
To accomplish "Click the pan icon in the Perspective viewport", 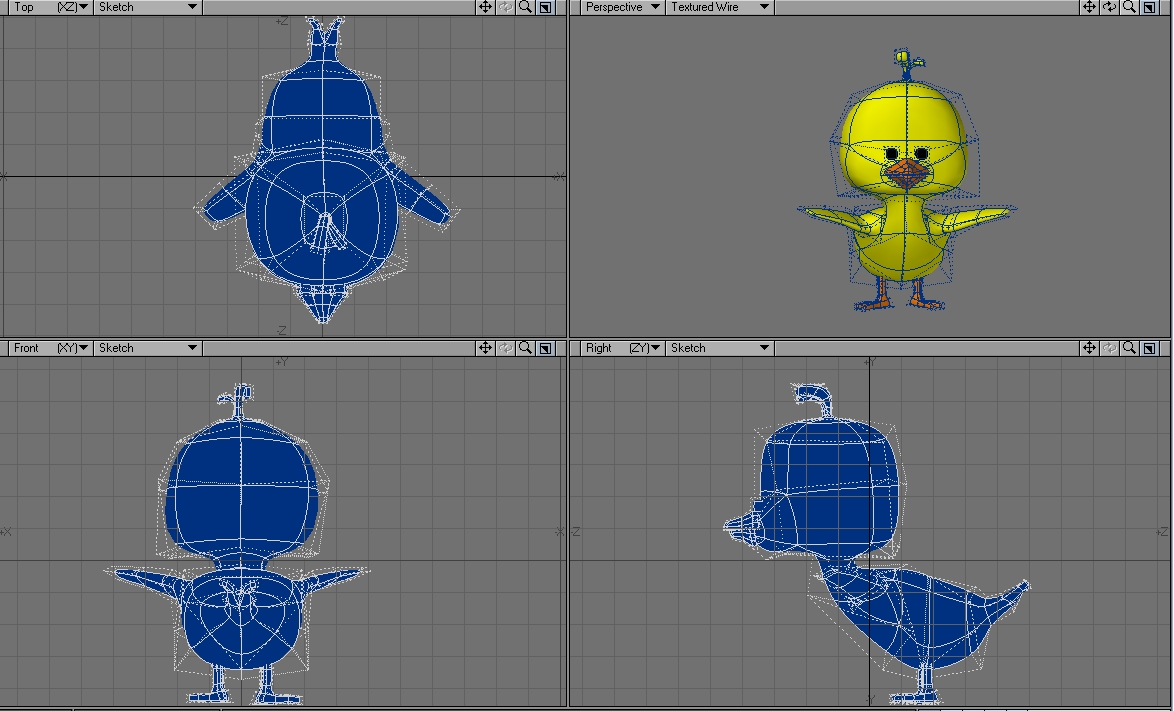I will 1089,7.
